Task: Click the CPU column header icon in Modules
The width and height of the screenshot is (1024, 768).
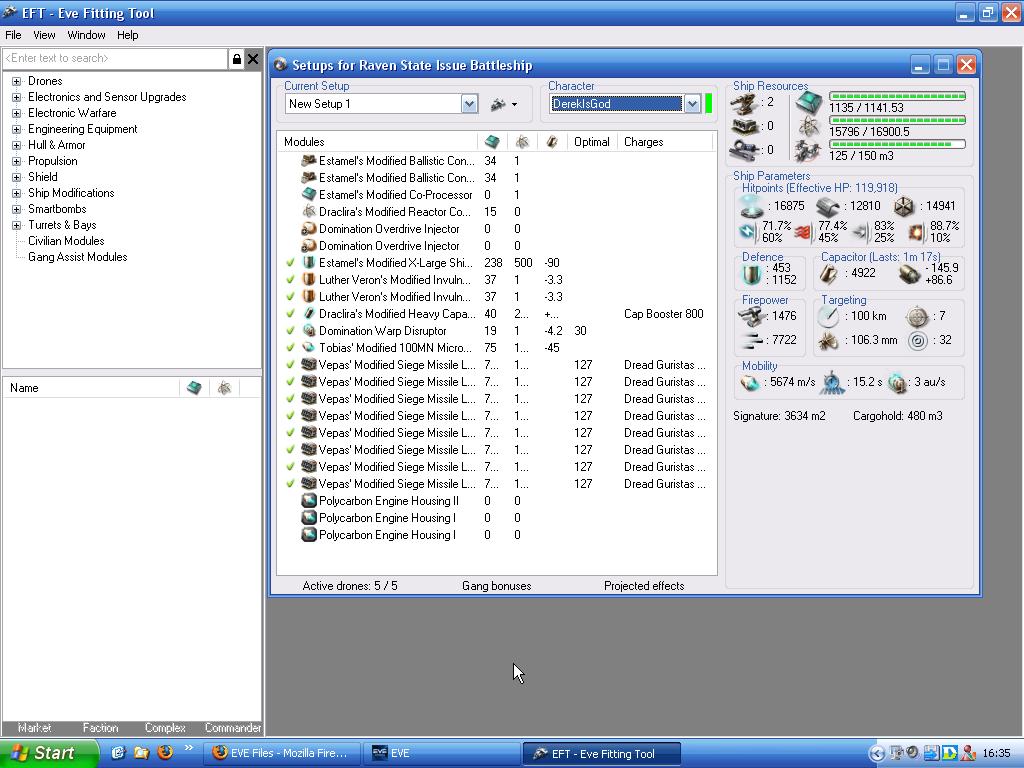Action: 492,142
